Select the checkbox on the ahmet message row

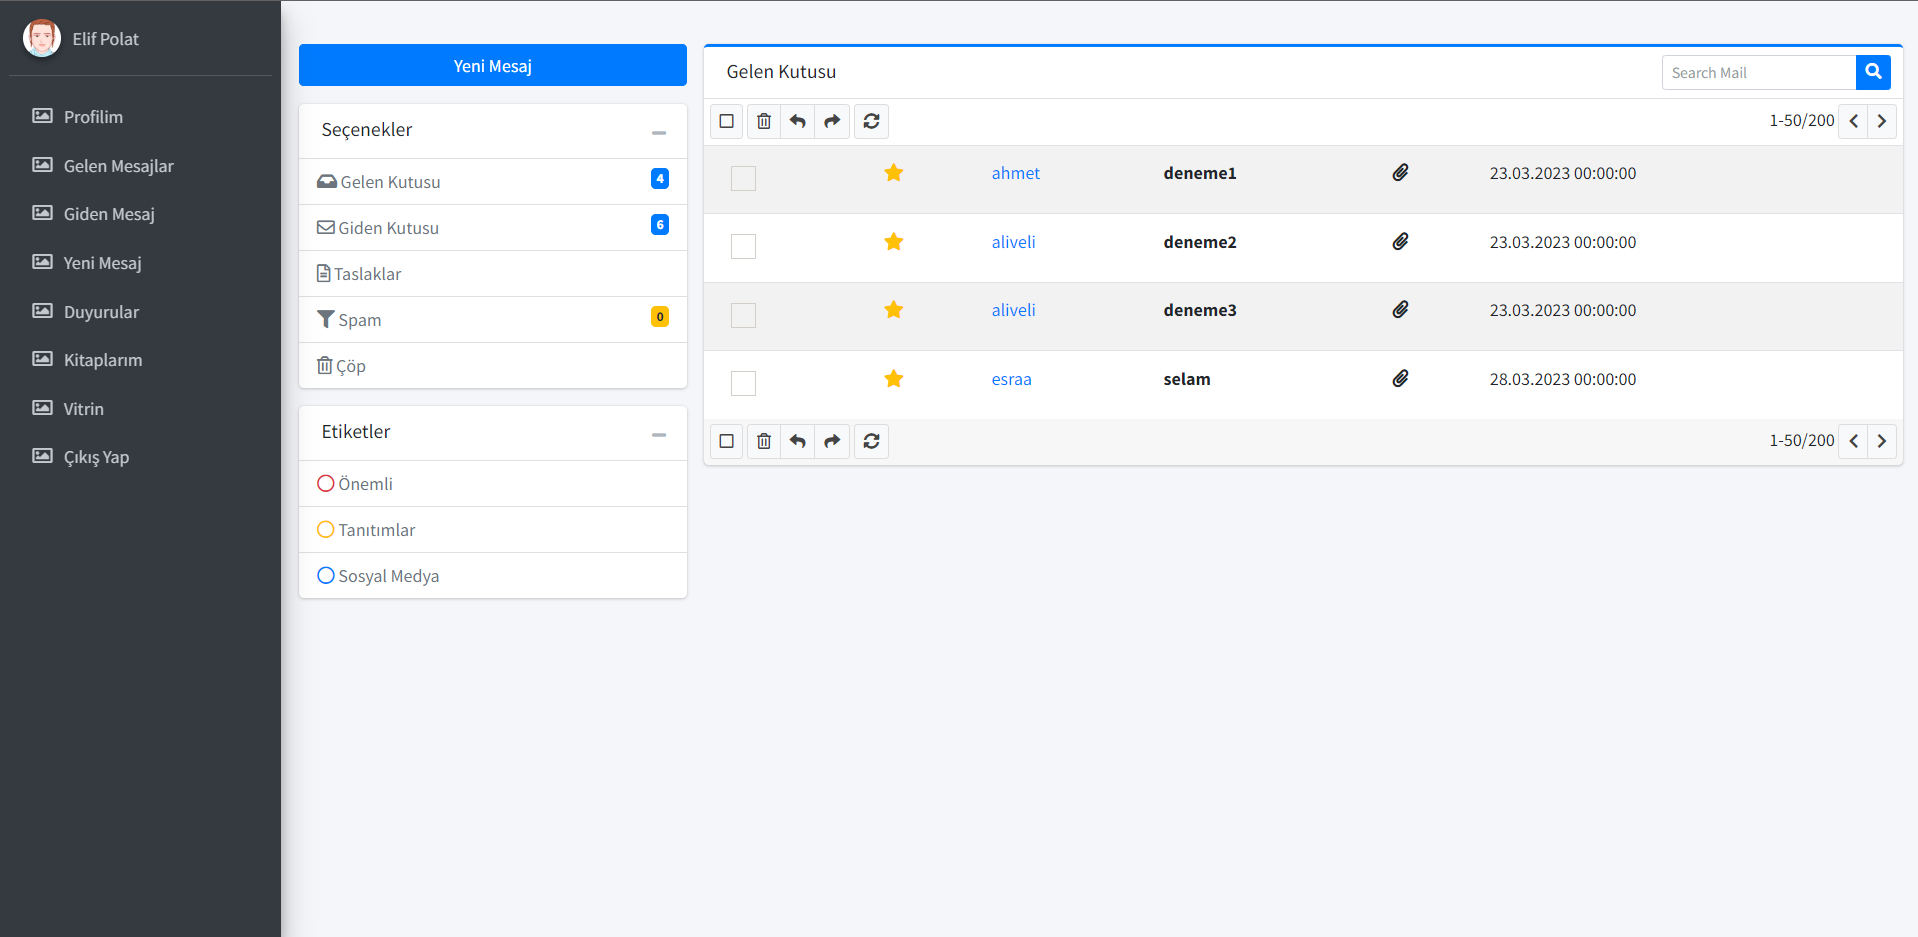[743, 178]
